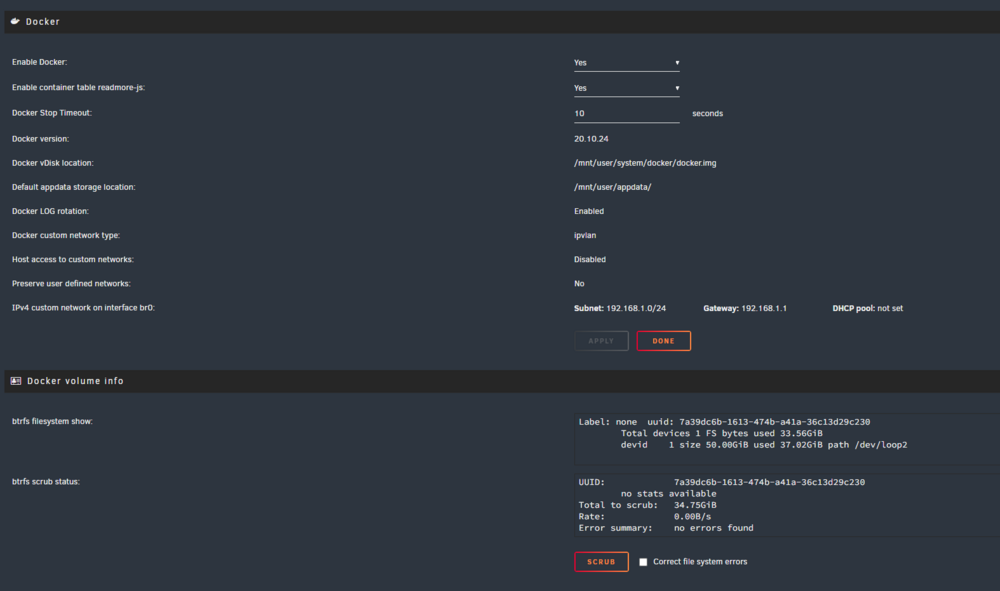Click the btrfs scrub status output box
The height and width of the screenshot is (591, 1000).
click(x=787, y=505)
